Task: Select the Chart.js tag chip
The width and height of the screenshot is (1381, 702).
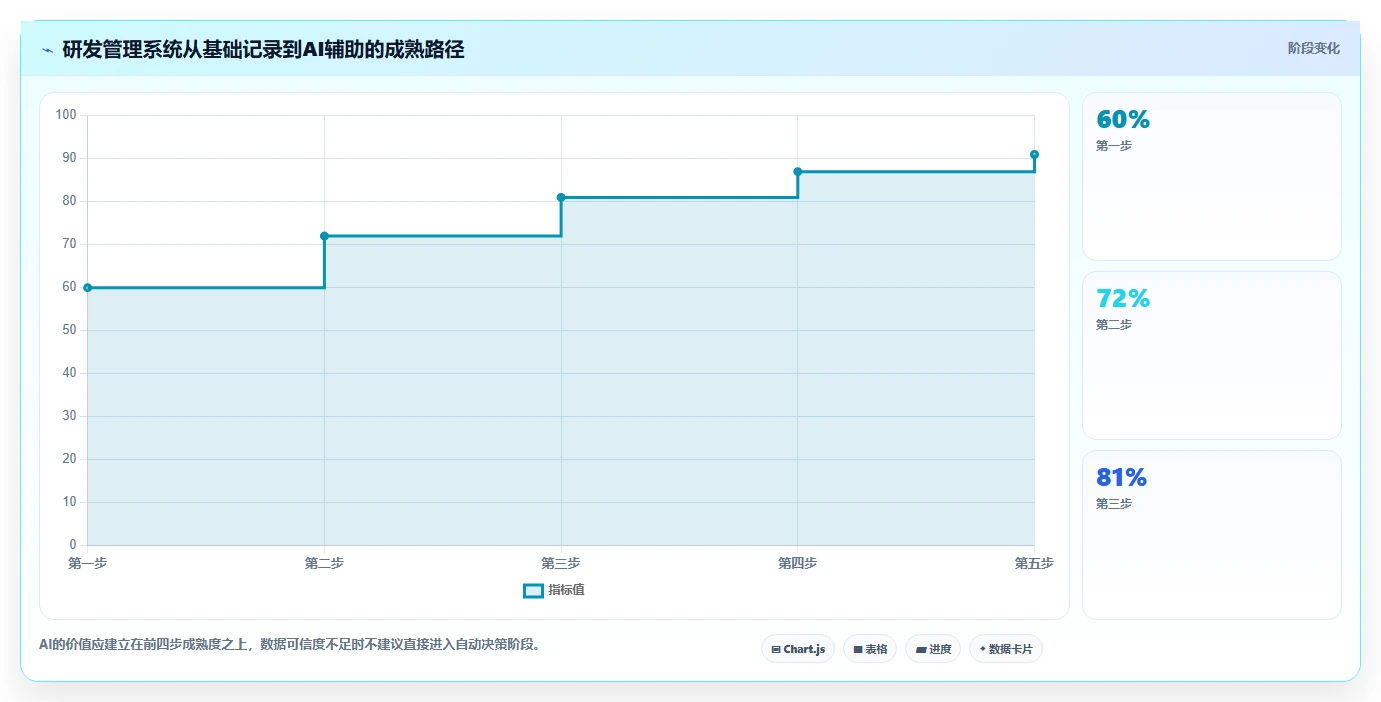Action: (x=798, y=649)
